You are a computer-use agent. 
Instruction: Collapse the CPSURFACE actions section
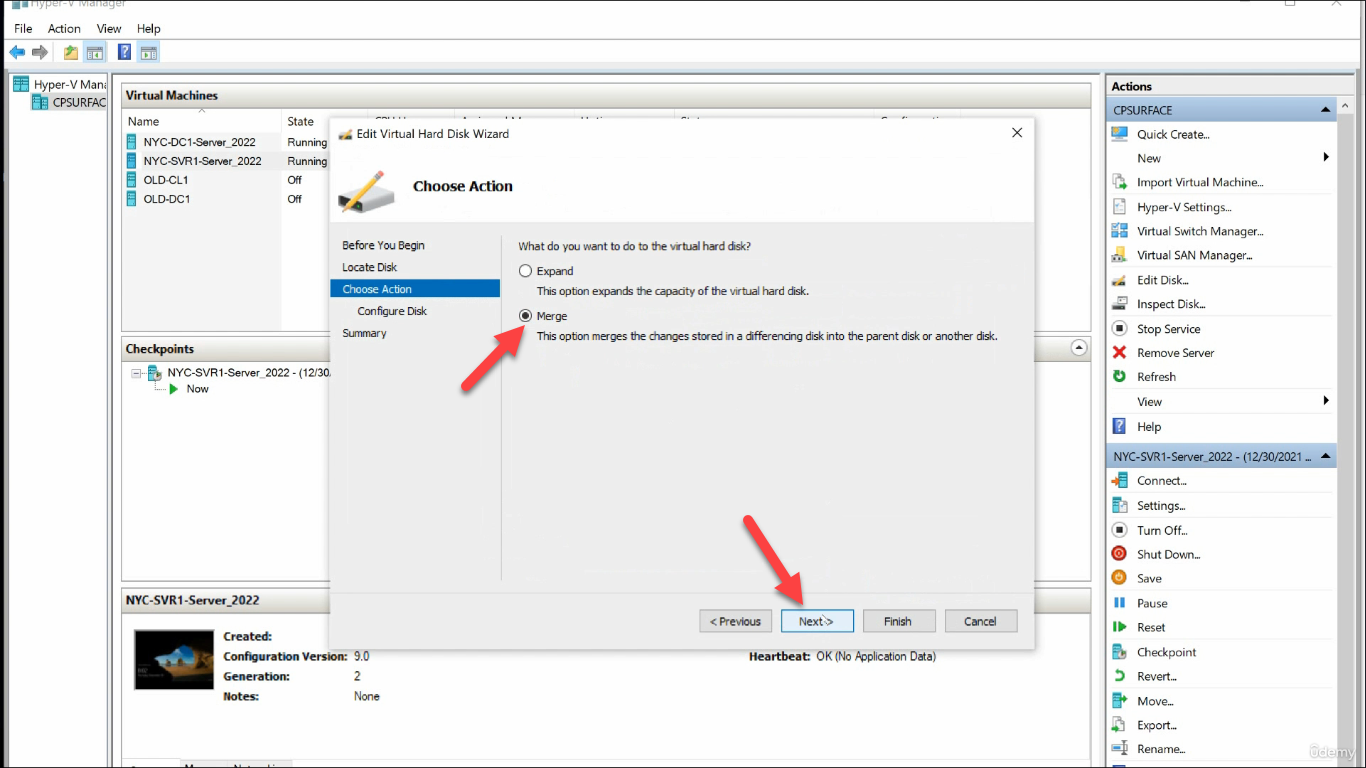[x=1326, y=110]
